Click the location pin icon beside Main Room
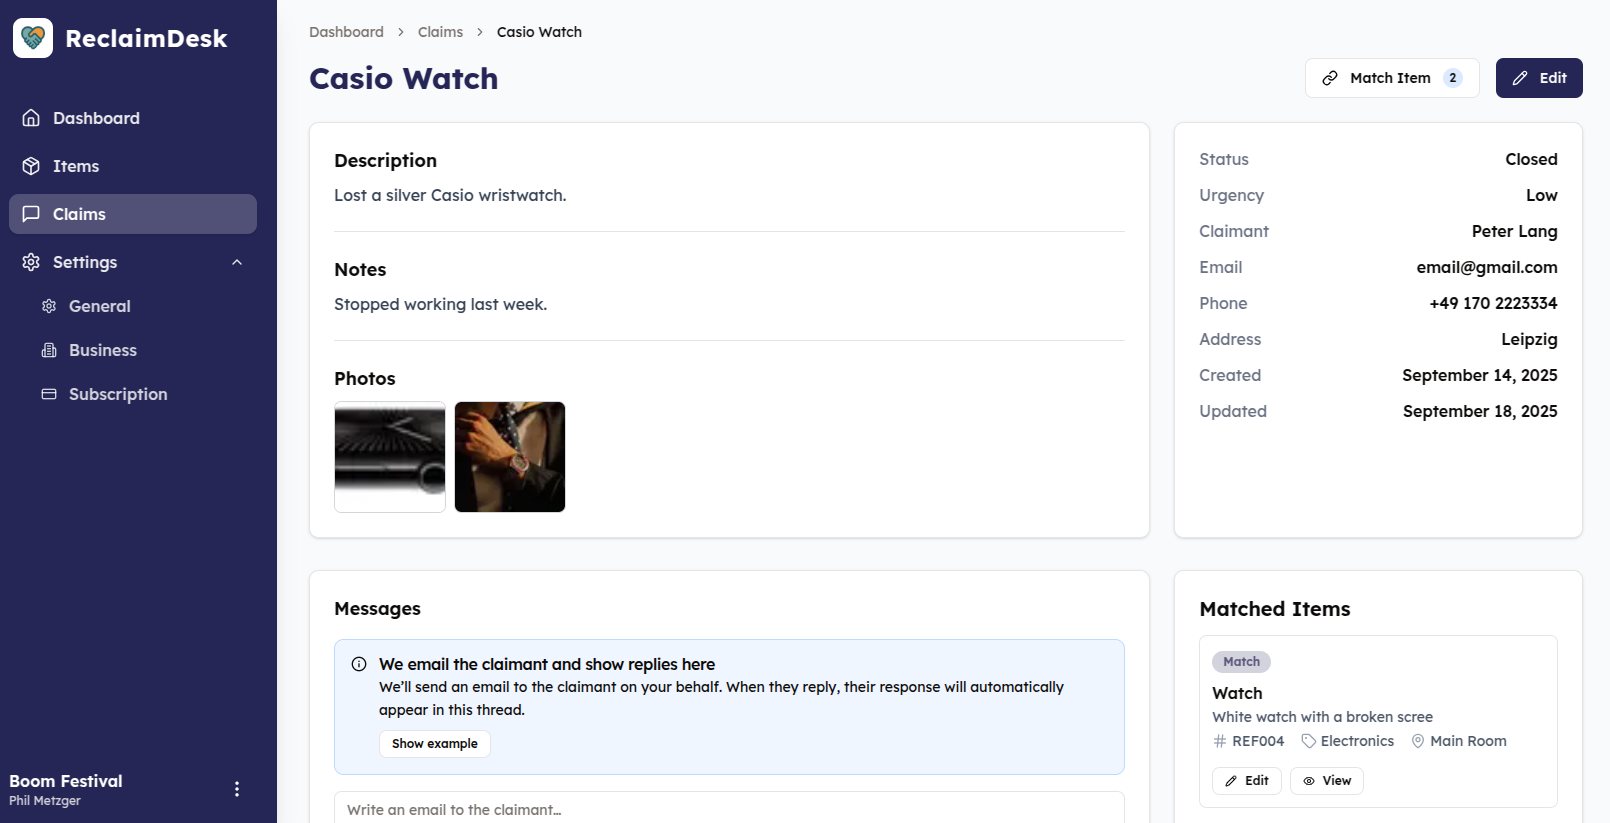The image size is (1610, 823). [x=1418, y=741]
